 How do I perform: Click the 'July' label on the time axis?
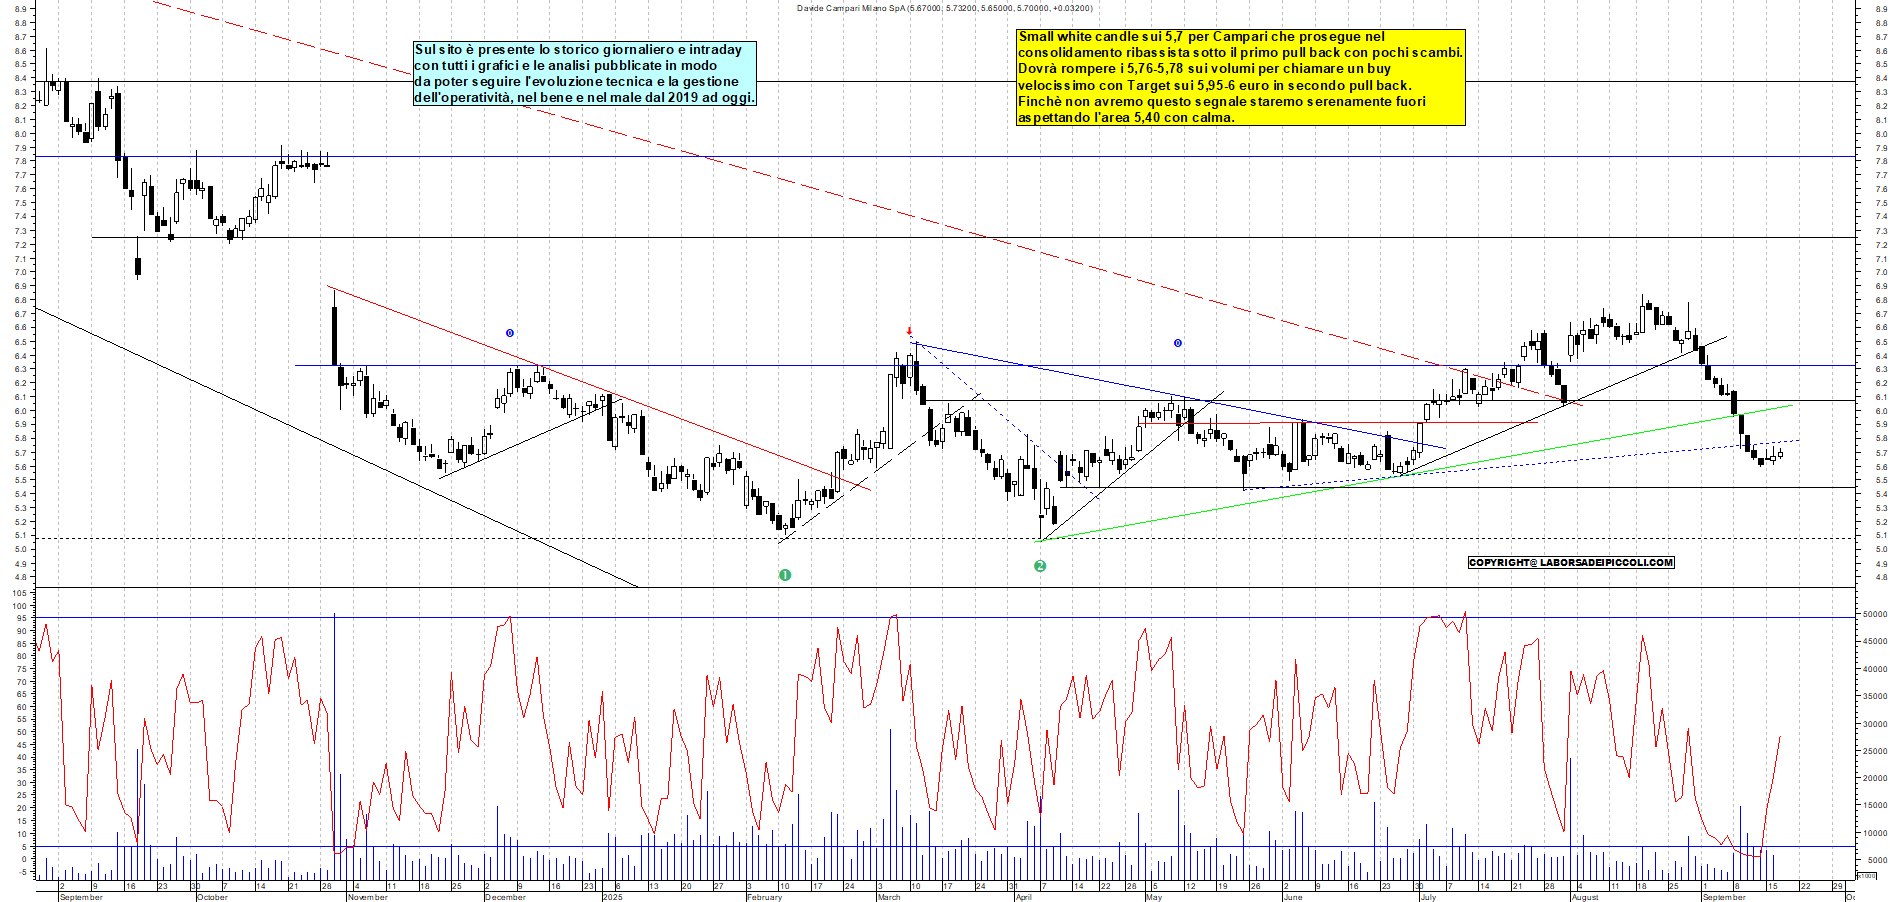1428,897
